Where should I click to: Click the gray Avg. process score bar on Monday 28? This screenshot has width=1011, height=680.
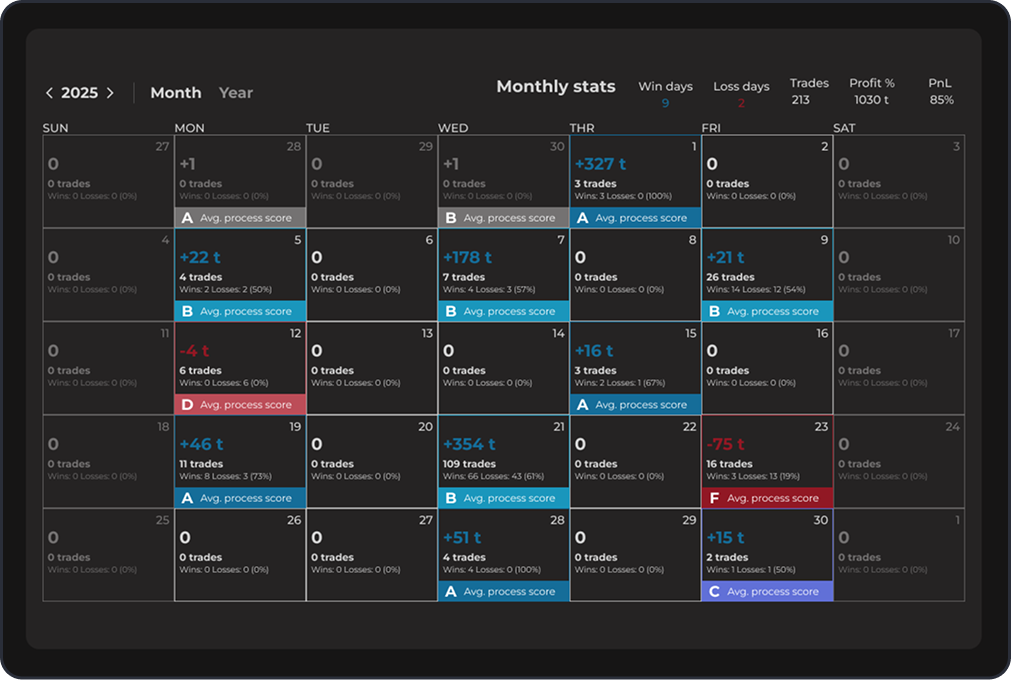click(245, 218)
